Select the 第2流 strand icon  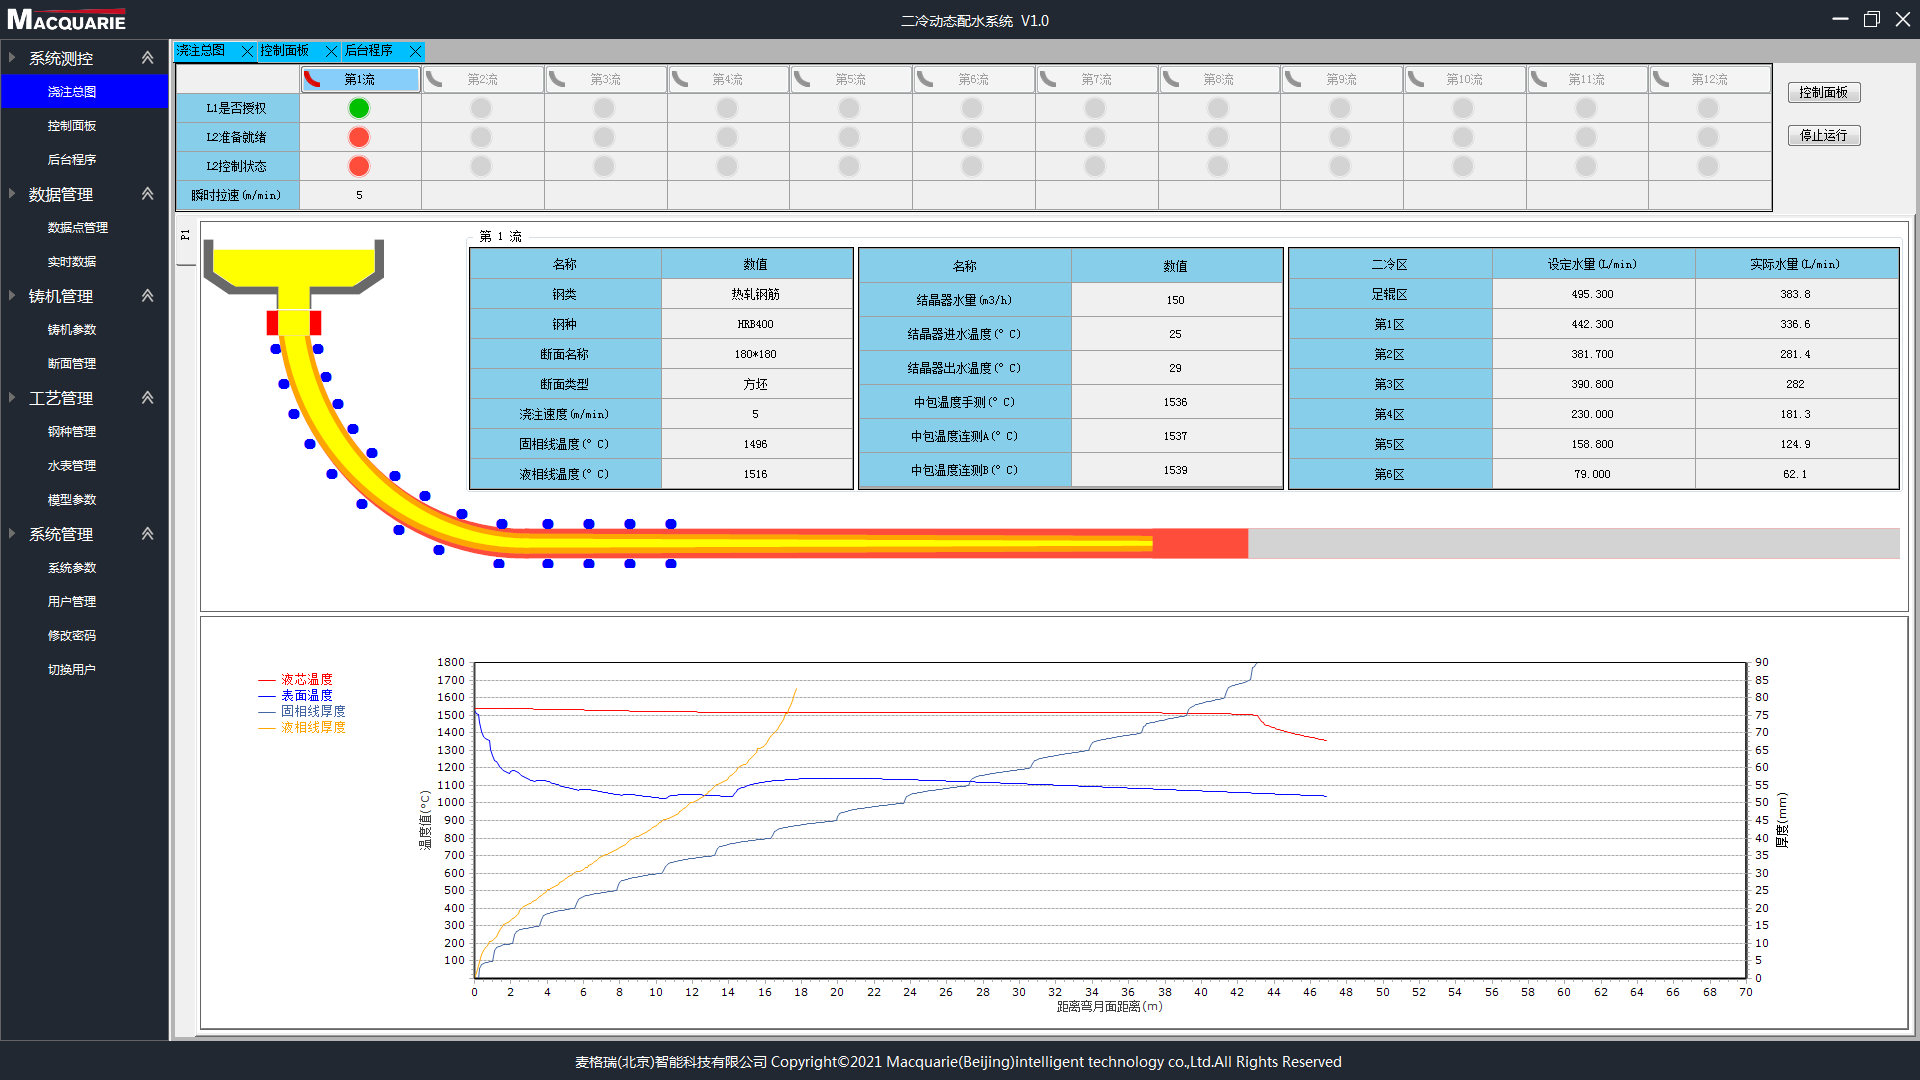tap(435, 79)
